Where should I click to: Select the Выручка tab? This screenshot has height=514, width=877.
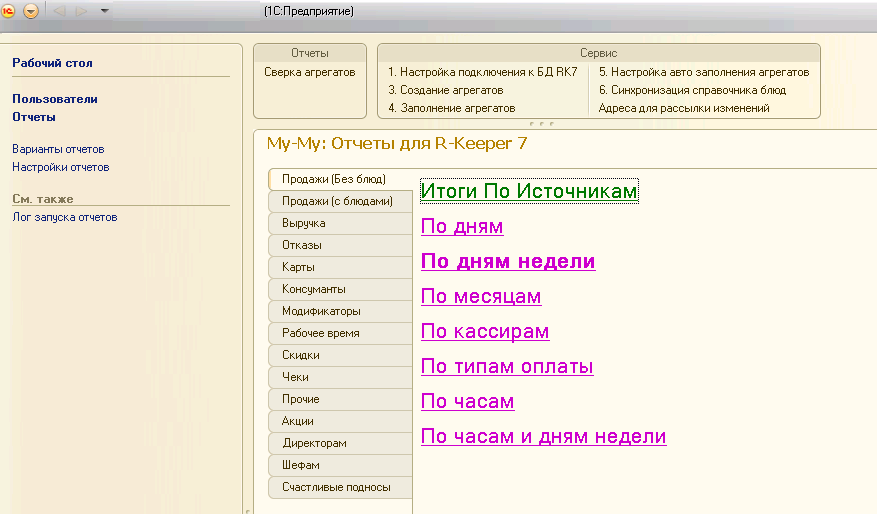coord(341,223)
